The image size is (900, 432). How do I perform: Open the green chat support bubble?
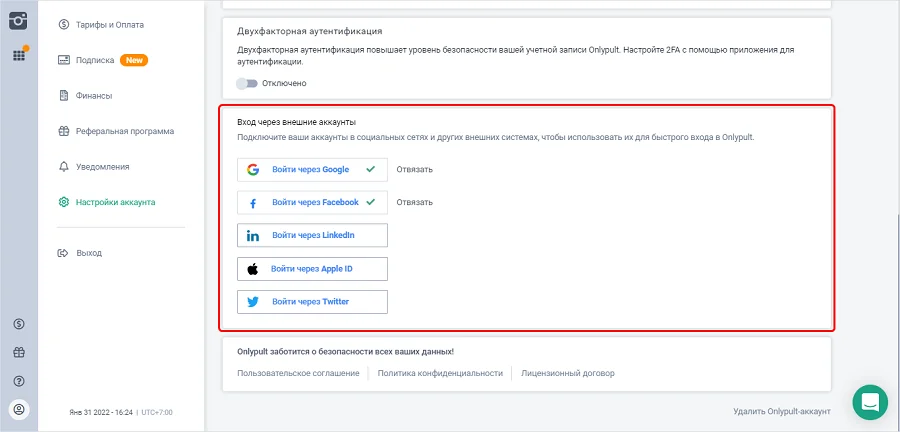(870, 402)
